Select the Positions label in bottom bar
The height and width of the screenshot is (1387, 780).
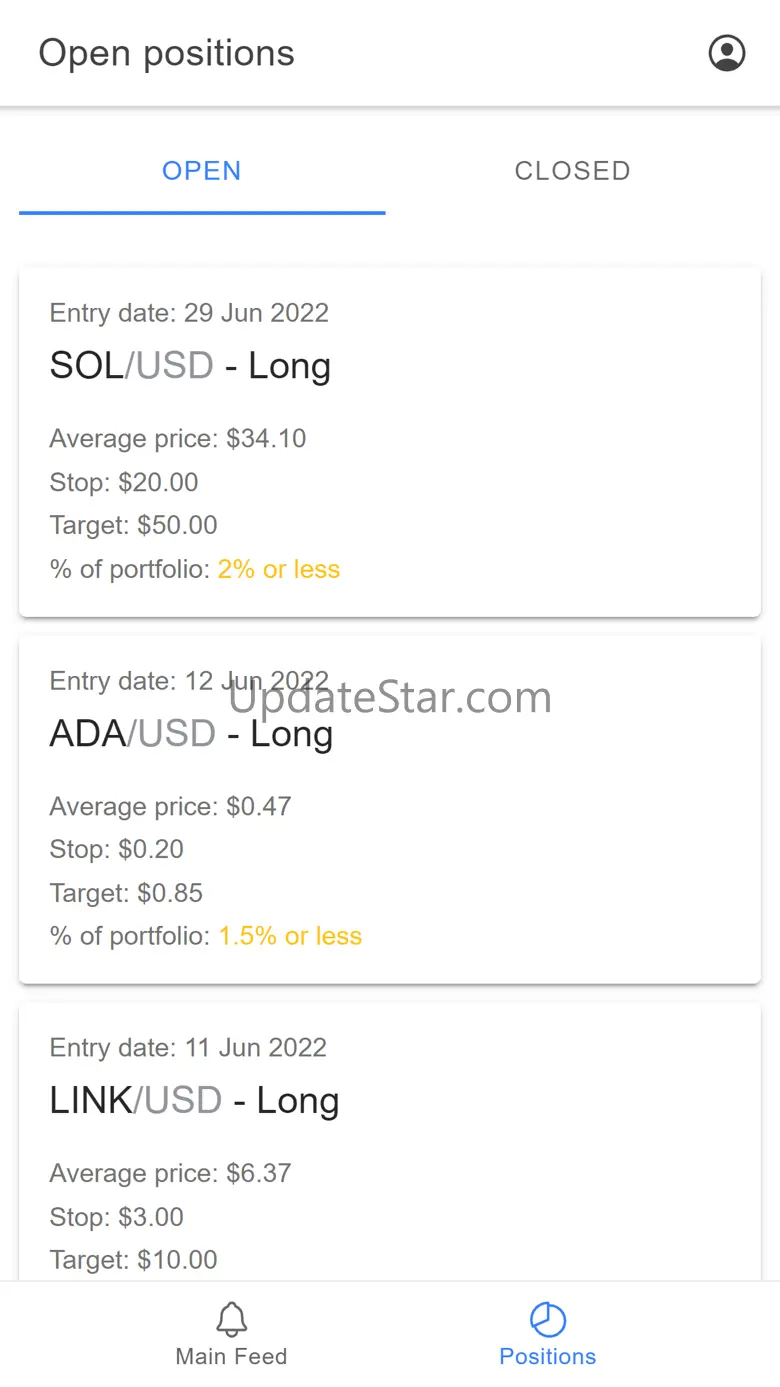click(x=548, y=1357)
